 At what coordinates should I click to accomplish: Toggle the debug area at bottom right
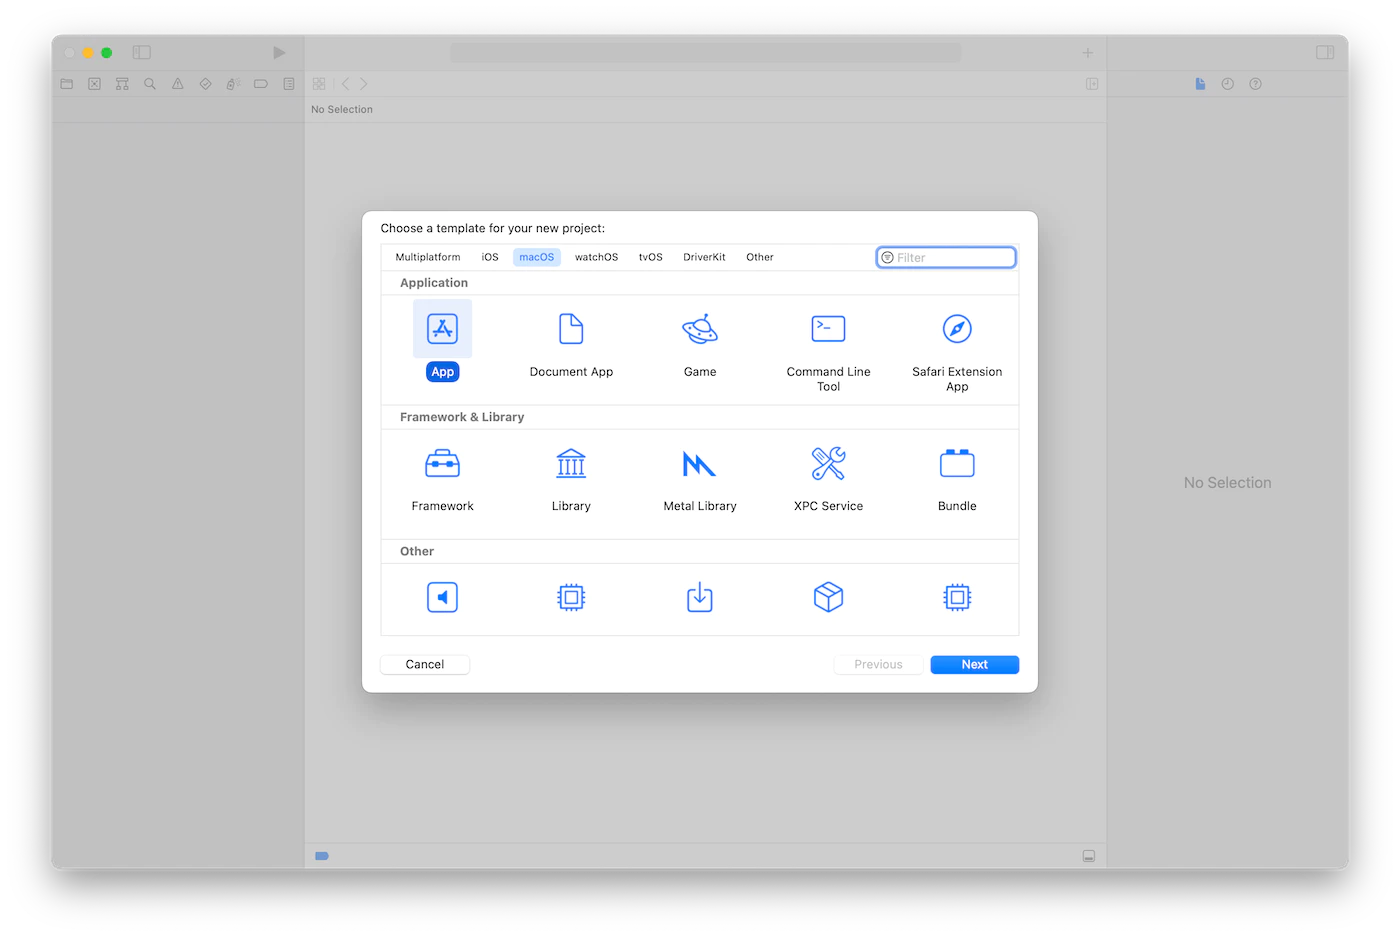(x=1089, y=856)
